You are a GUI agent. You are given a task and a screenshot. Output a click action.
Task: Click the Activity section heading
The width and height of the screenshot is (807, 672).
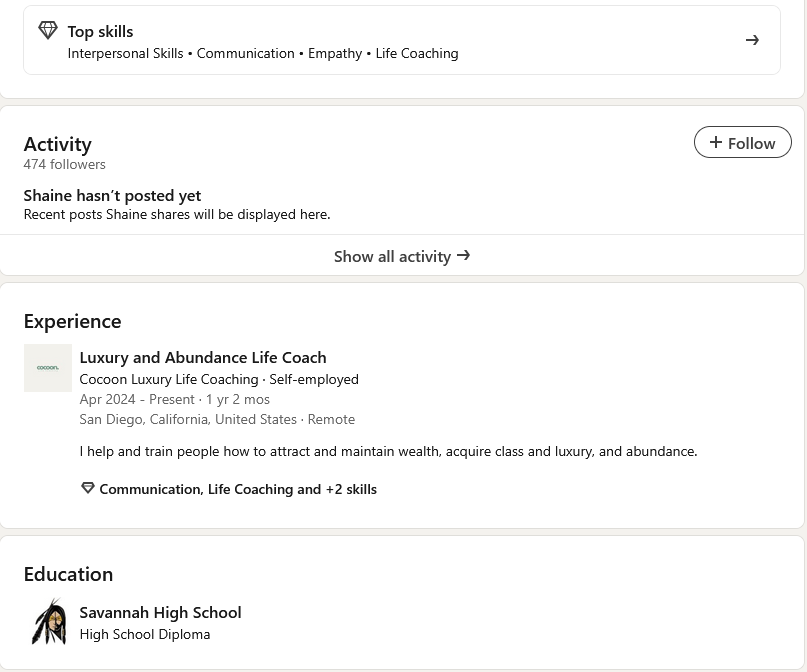coord(58,144)
